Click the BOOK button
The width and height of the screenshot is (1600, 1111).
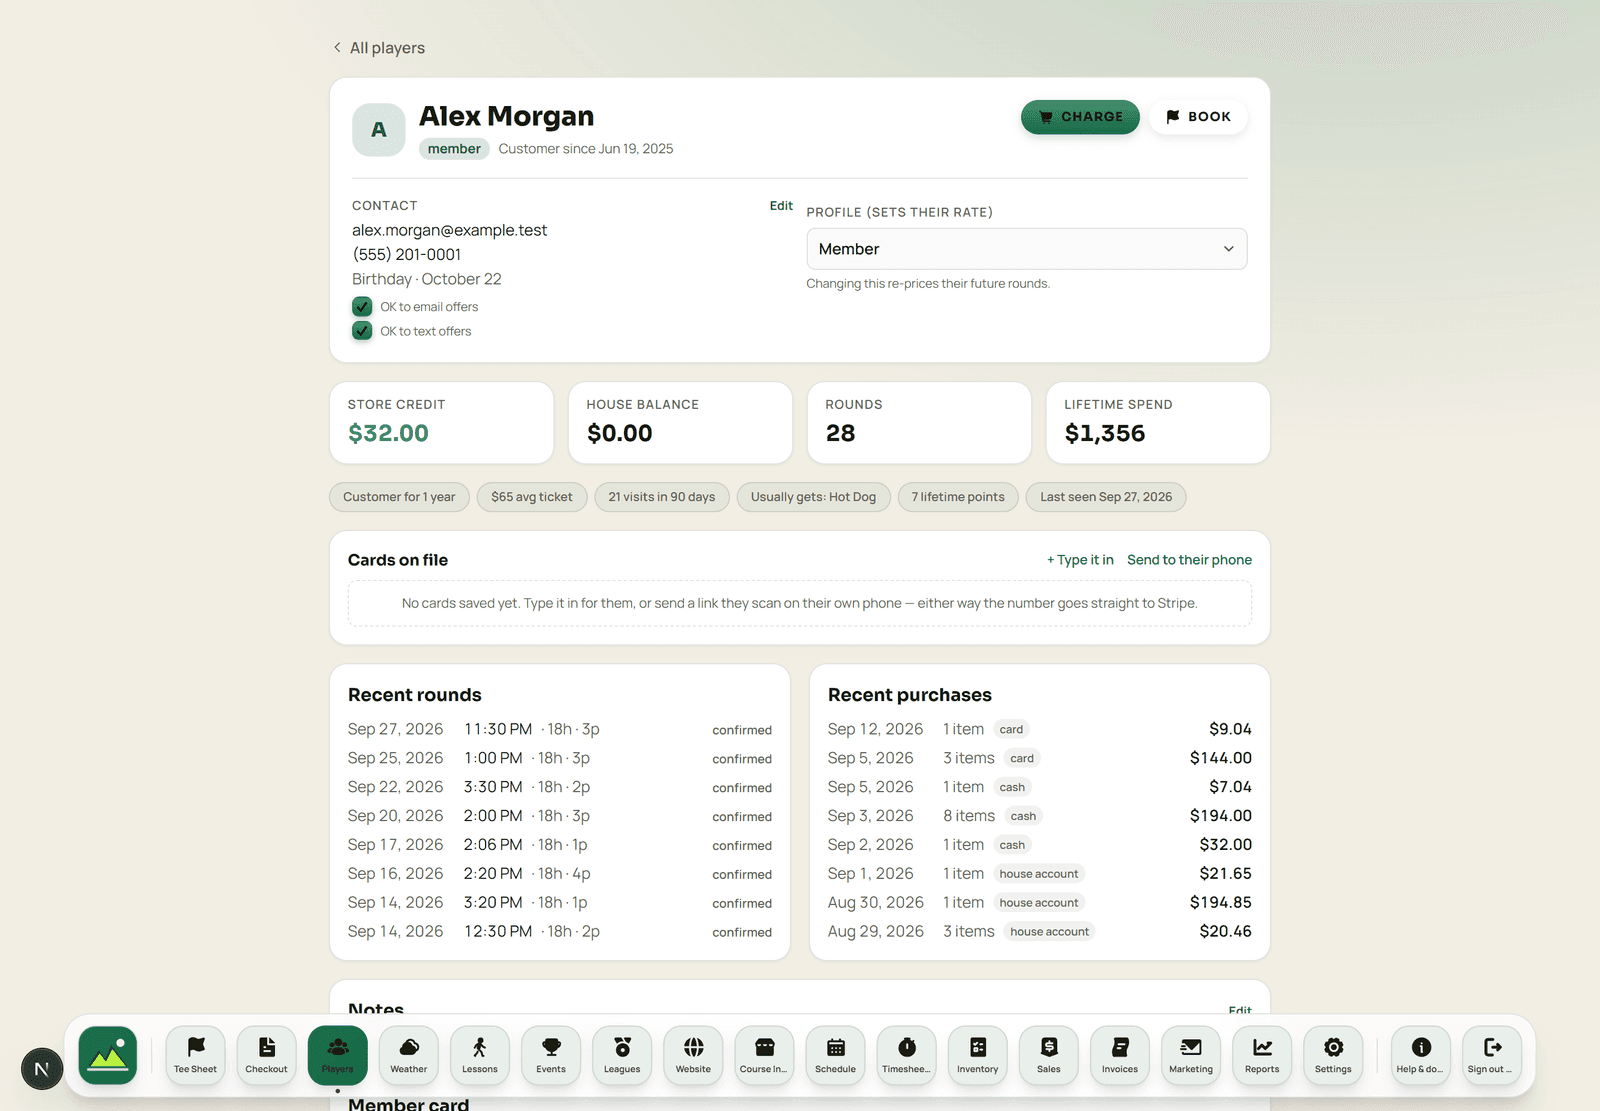coord(1198,117)
